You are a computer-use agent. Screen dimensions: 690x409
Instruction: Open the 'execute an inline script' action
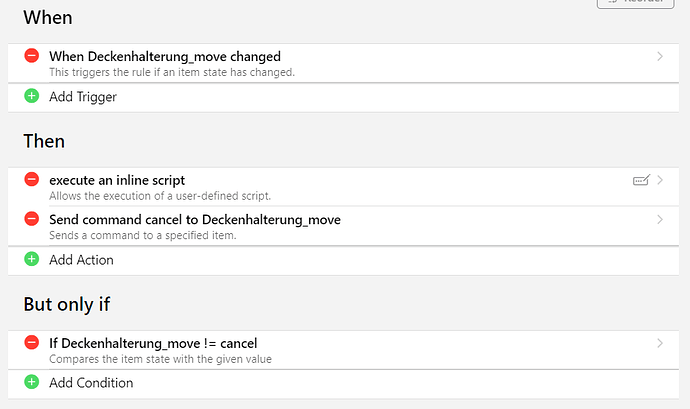click(117, 180)
